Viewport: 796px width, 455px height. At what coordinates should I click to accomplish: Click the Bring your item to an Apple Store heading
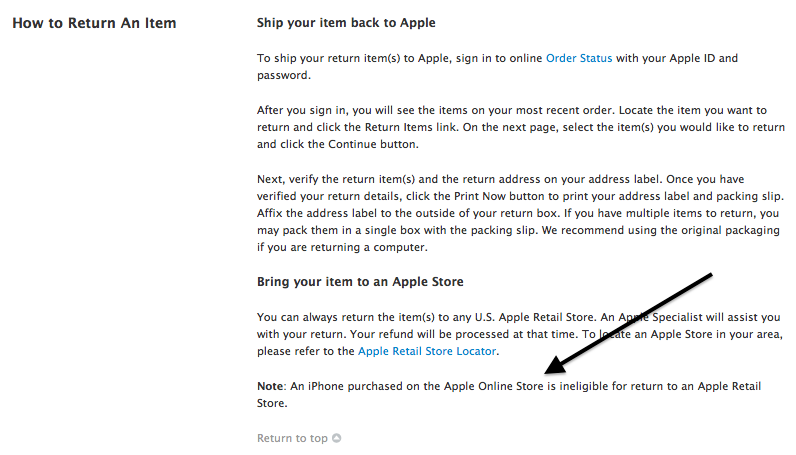[x=360, y=282]
